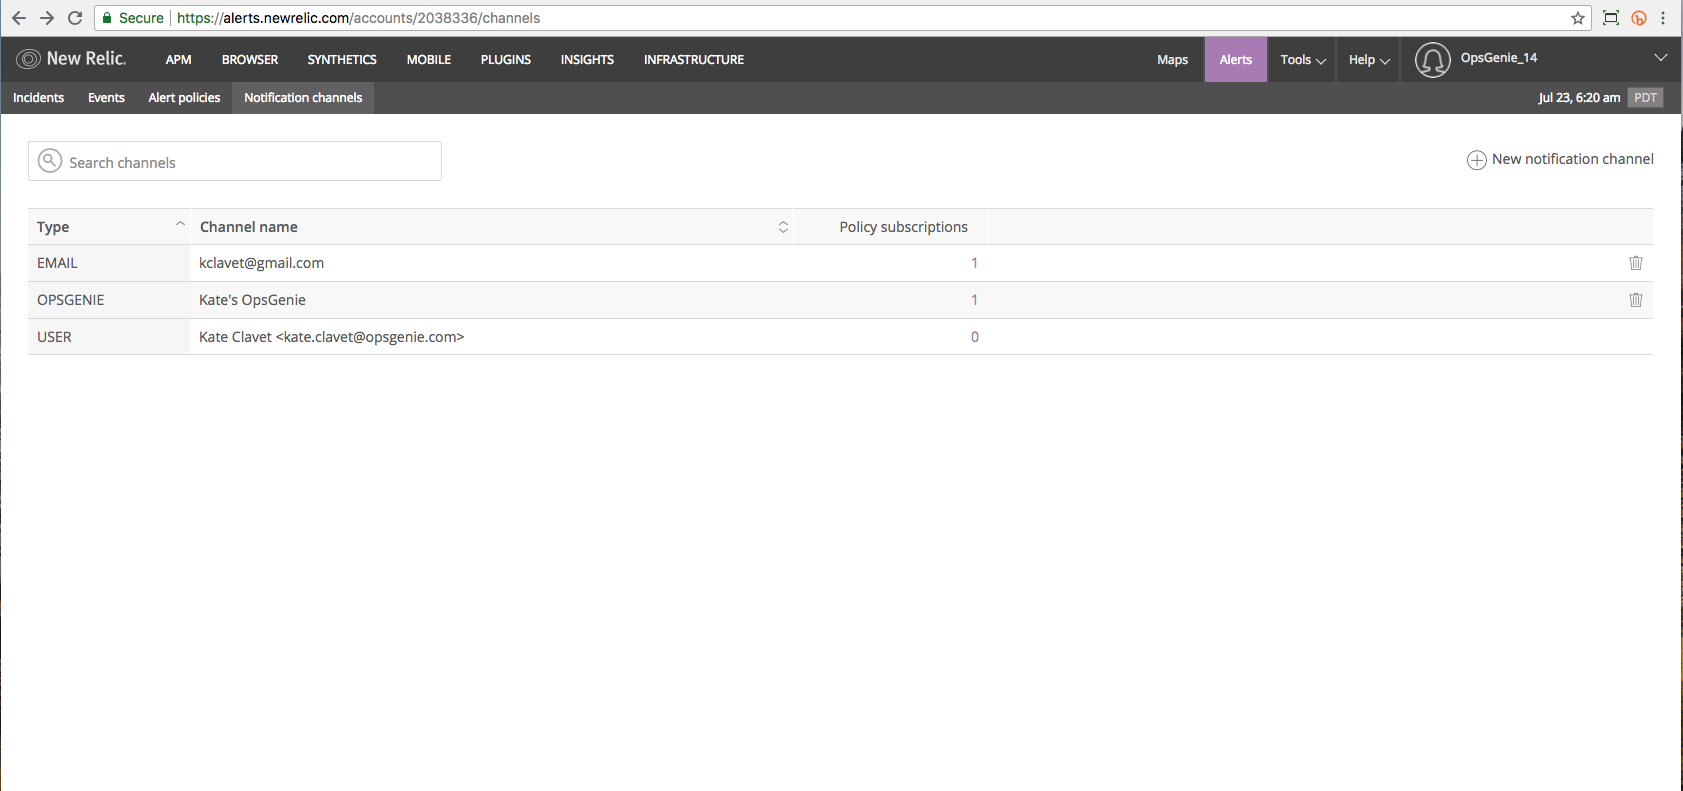The image size is (1683, 791).
Task: Open the Kate Clavet user channel
Action: tap(331, 337)
